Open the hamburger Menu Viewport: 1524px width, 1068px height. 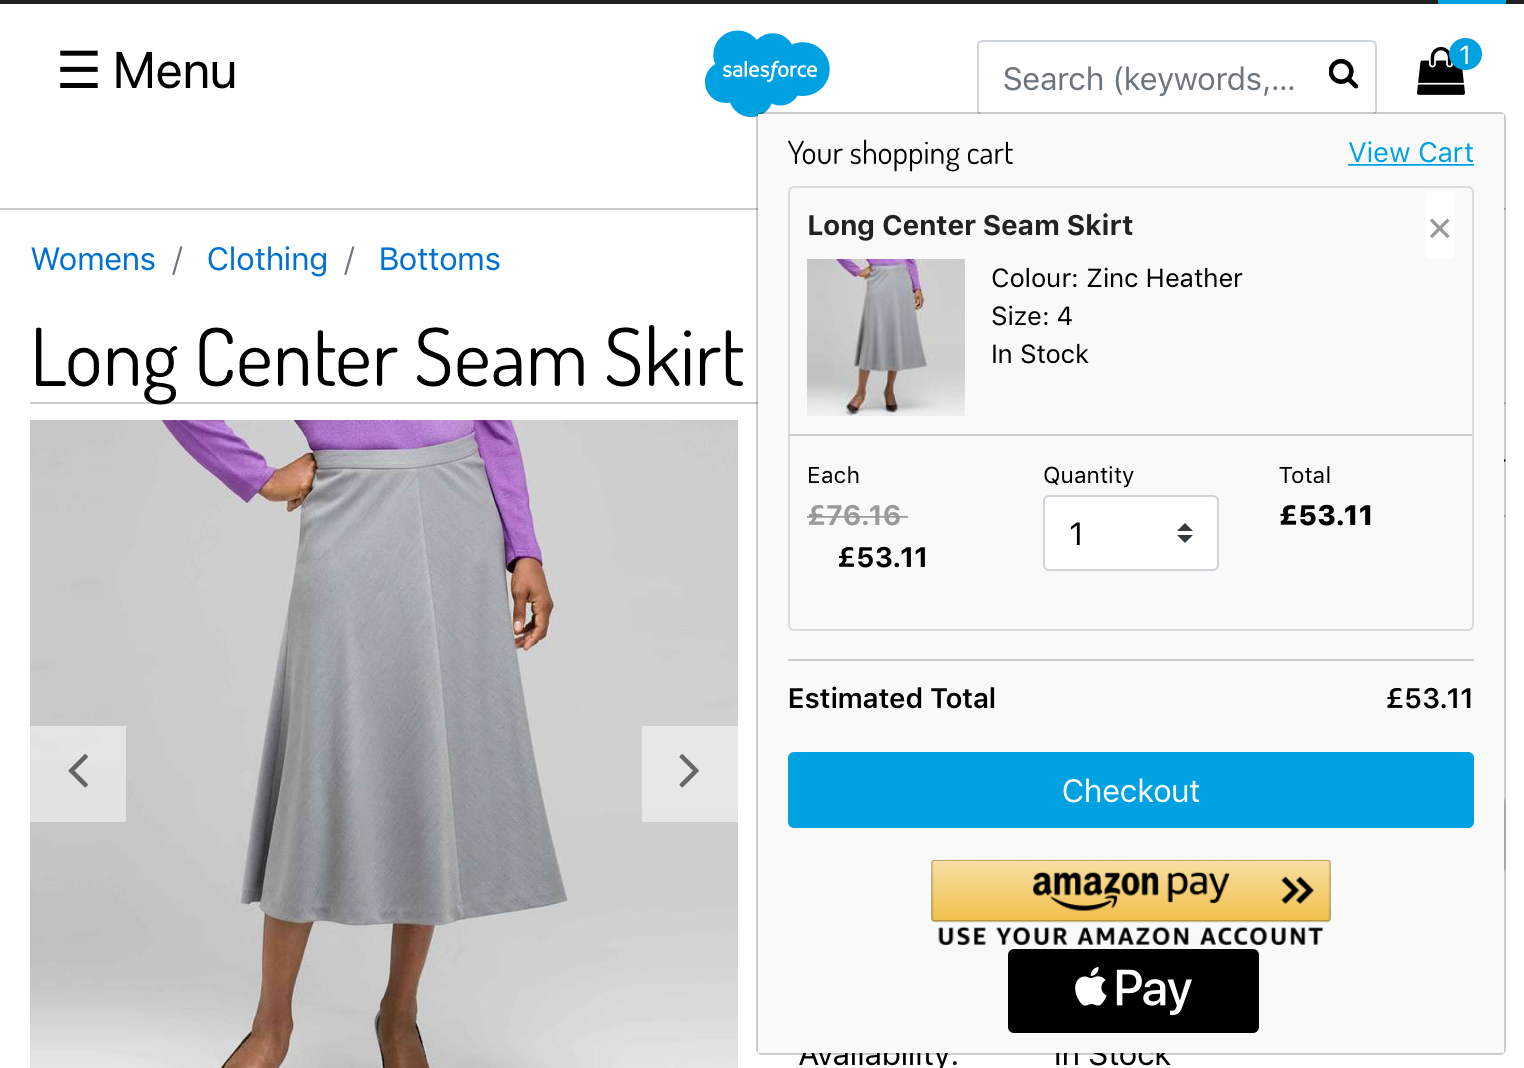pos(148,71)
